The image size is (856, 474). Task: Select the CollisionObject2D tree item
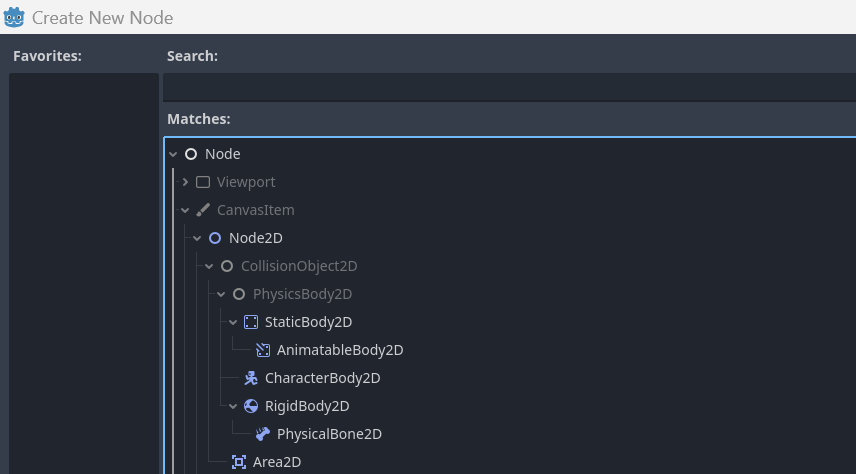(298, 266)
